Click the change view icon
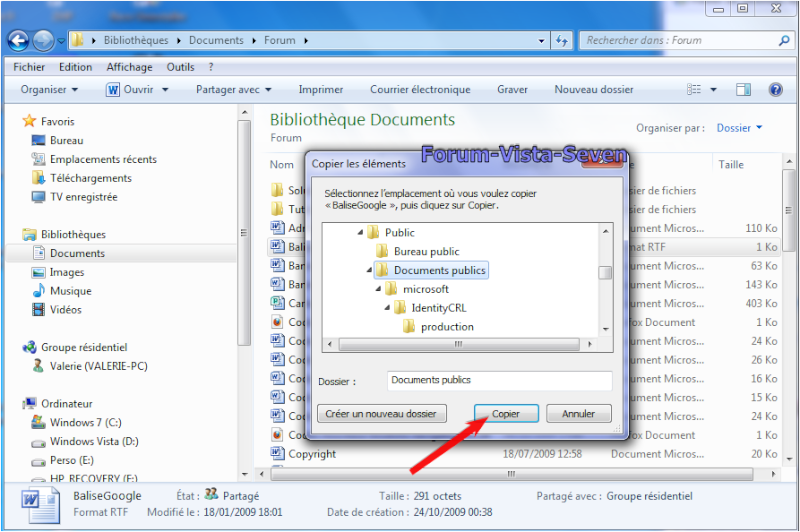Viewport: 800px width, 532px height. (x=694, y=90)
